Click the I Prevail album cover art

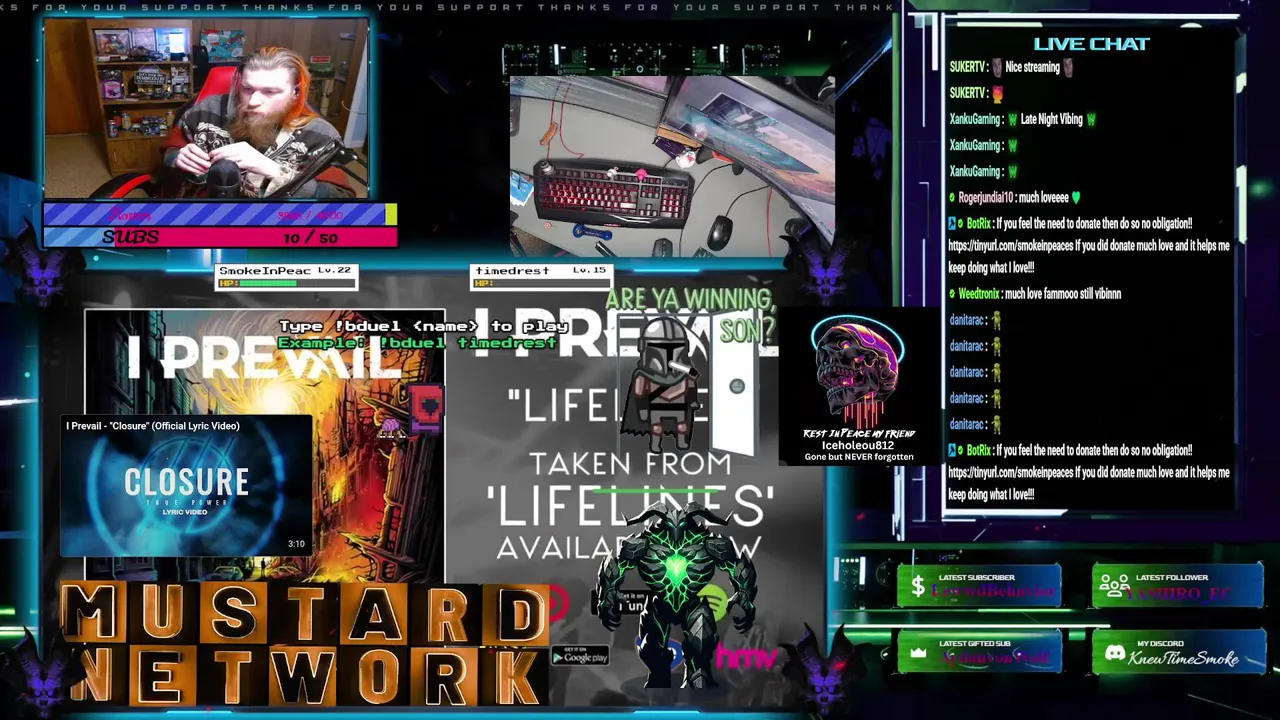[x=265, y=445]
